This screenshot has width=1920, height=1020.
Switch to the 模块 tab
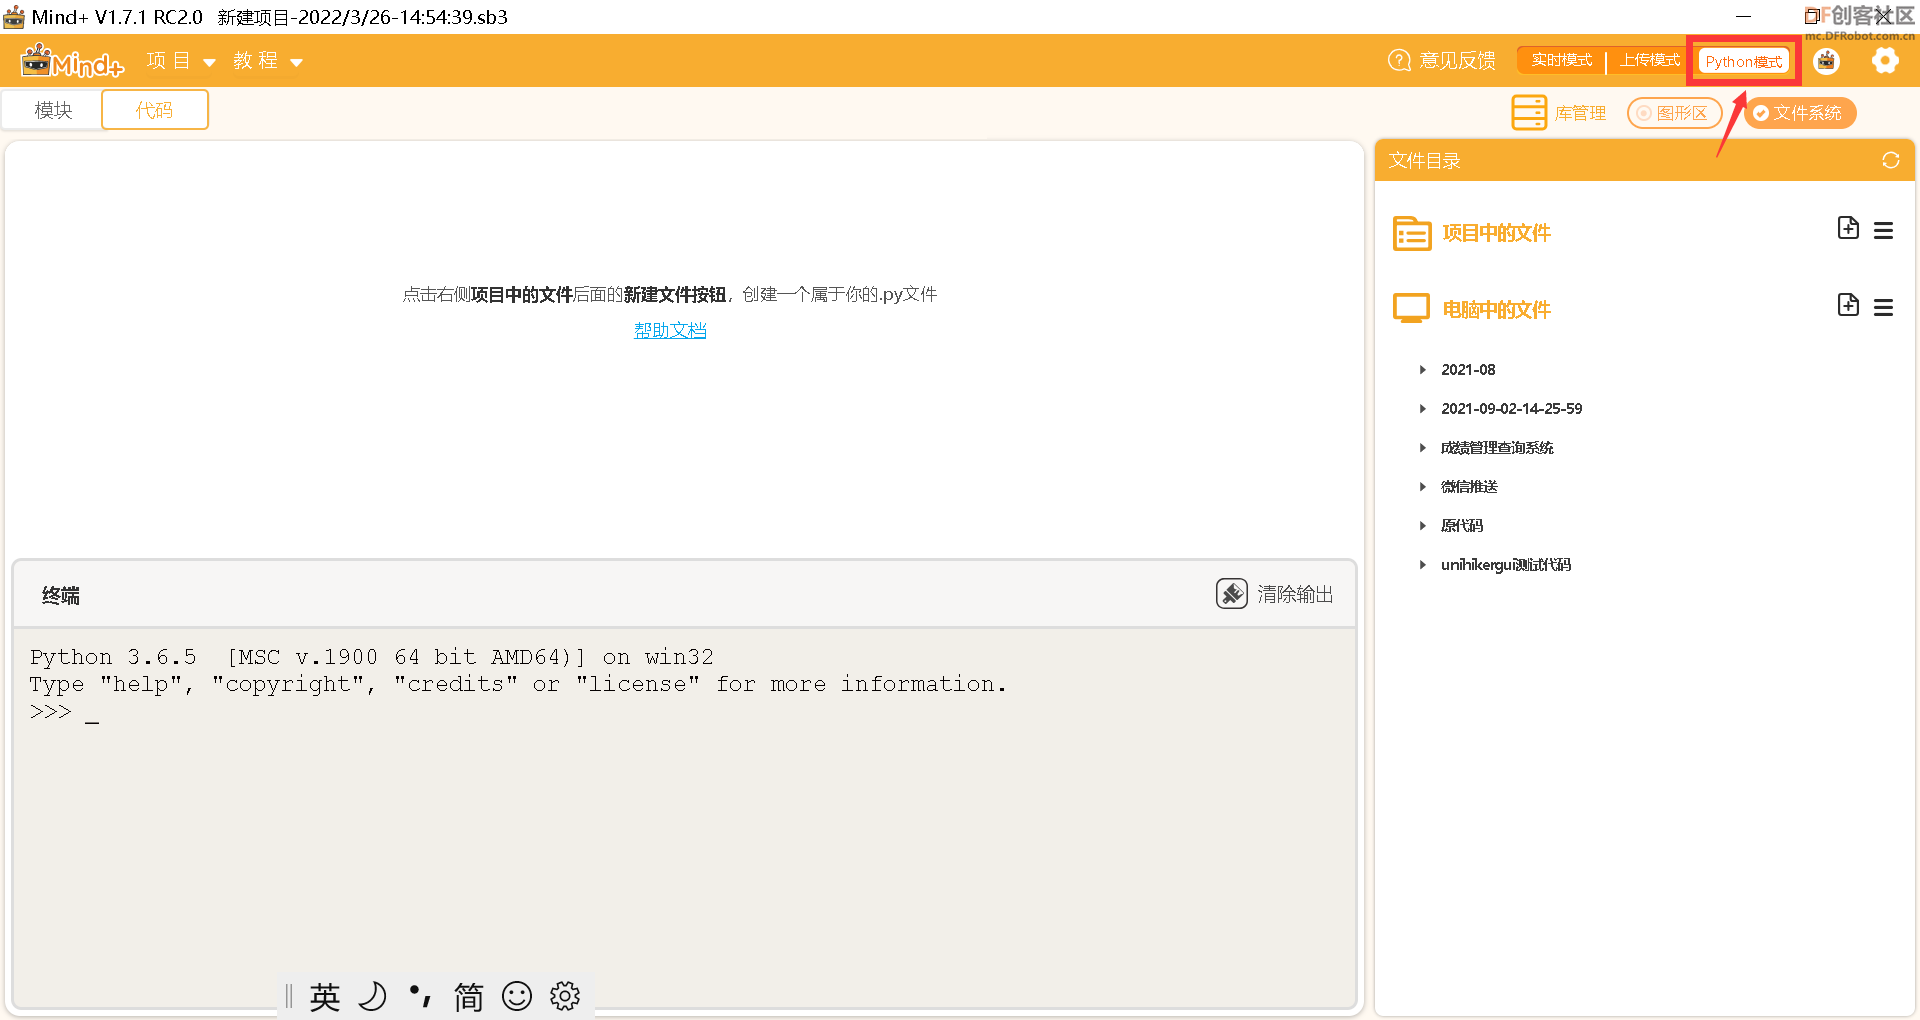point(53,110)
